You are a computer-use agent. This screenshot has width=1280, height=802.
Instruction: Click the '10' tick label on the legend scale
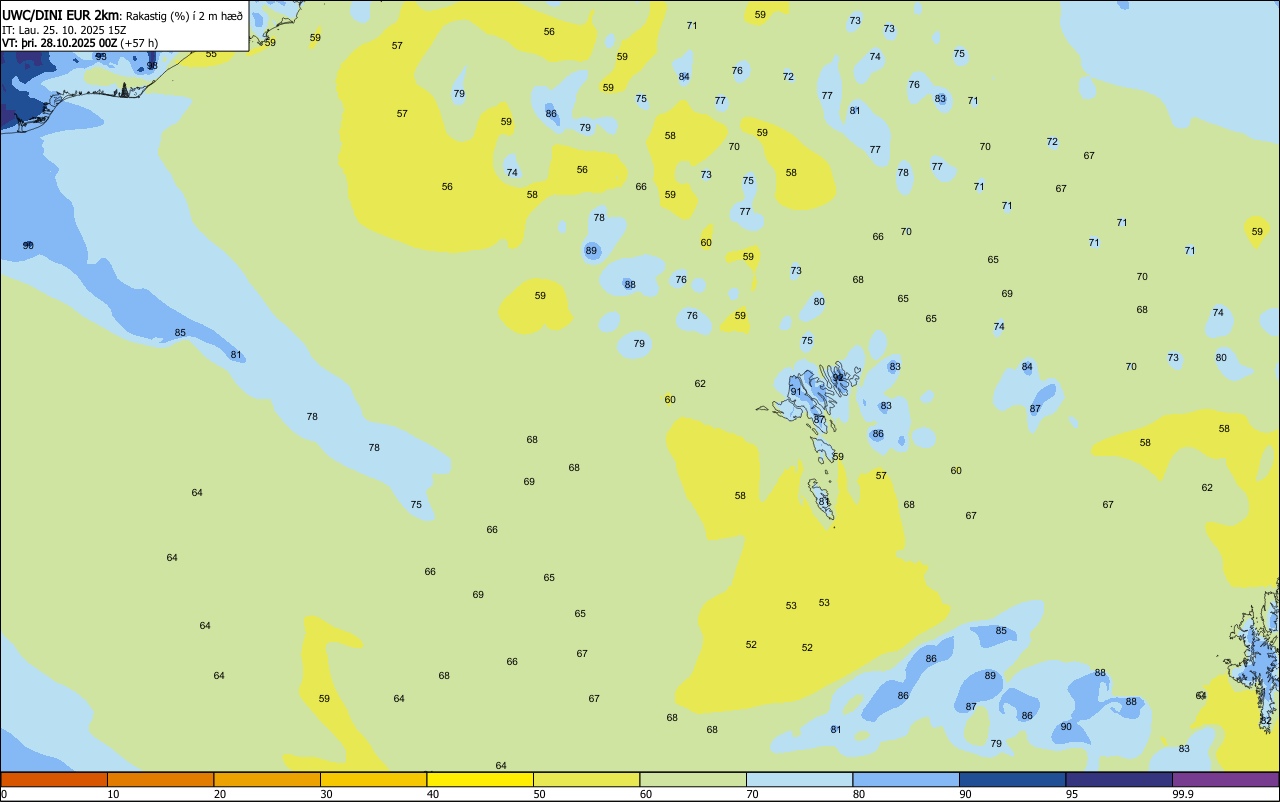113,794
